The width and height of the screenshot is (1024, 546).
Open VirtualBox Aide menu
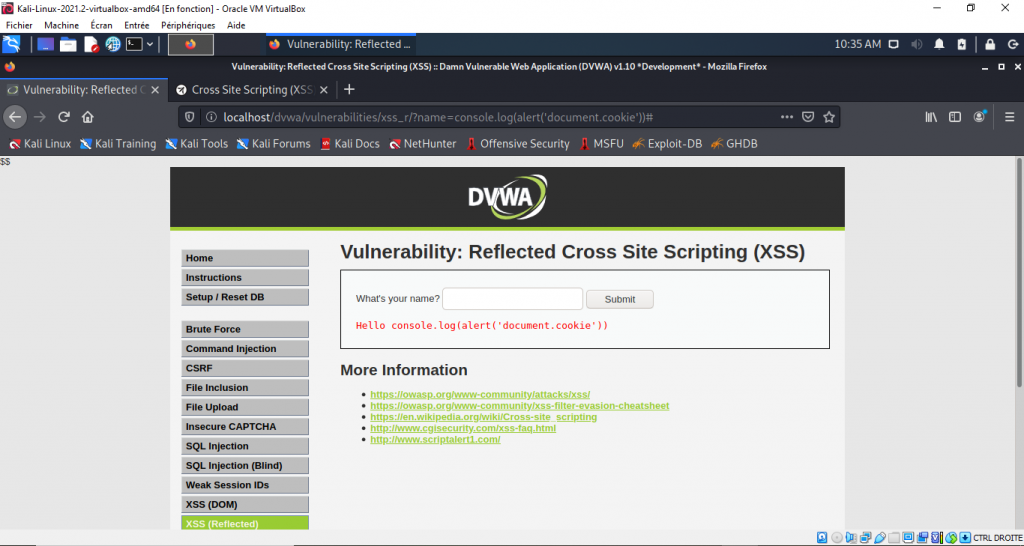pyautogui.click(x=236, y=25)
